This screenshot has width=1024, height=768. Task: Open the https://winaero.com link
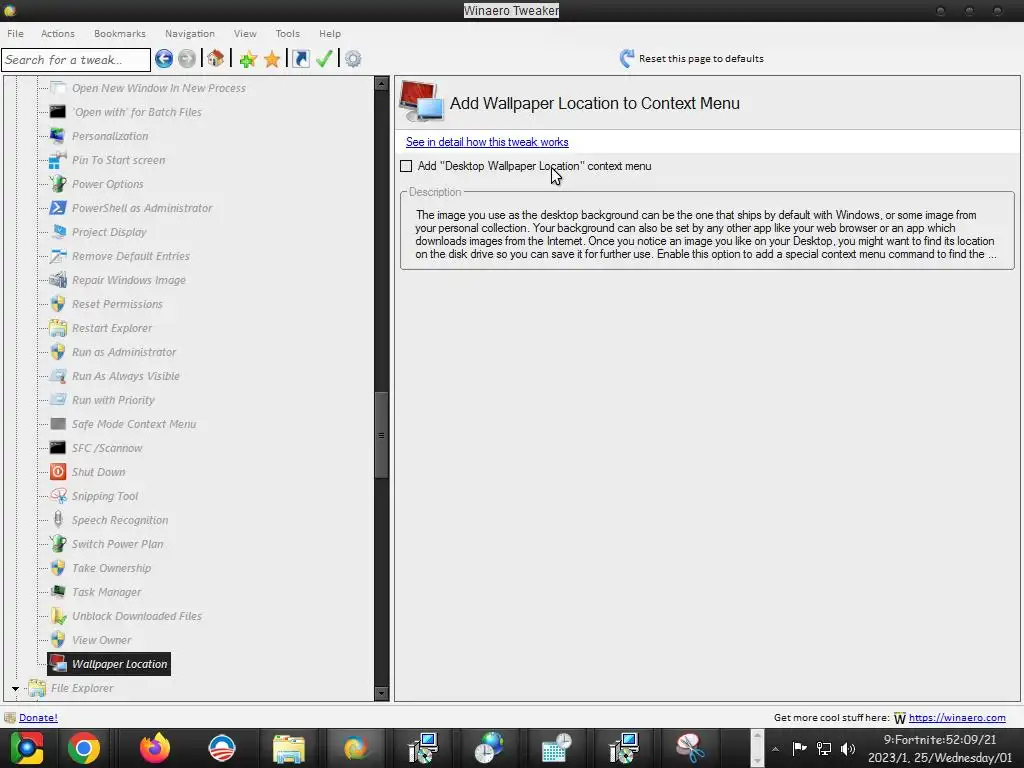957,717
